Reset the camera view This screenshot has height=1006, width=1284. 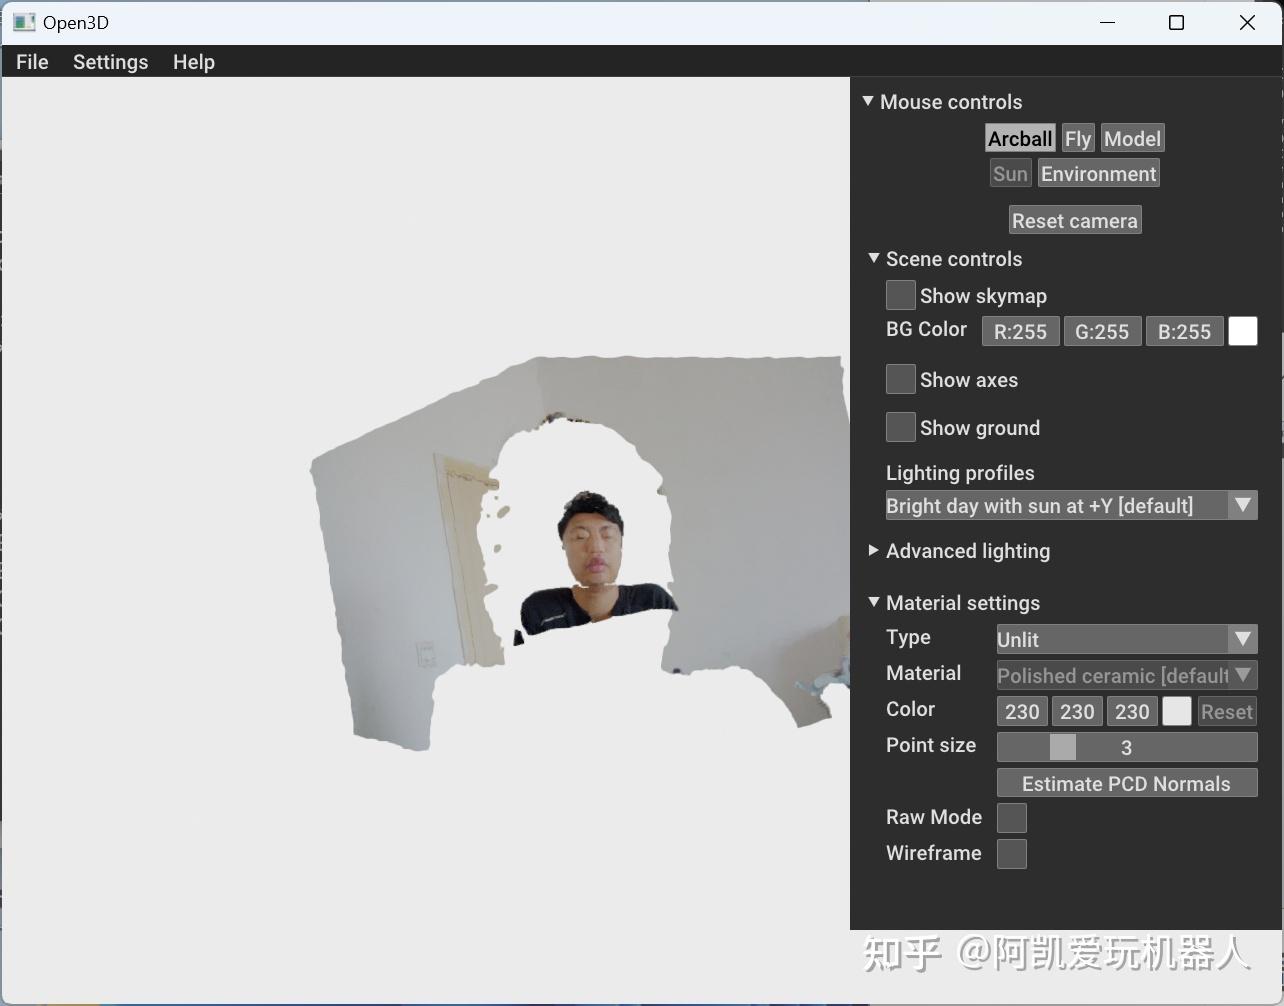1074,220
